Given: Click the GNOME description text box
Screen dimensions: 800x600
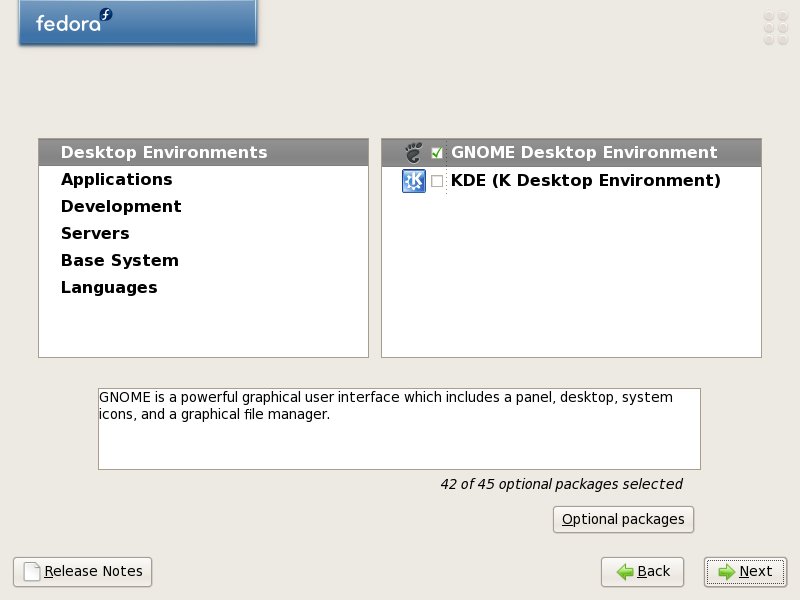Looking at the screenshot, I should [399, 429].
